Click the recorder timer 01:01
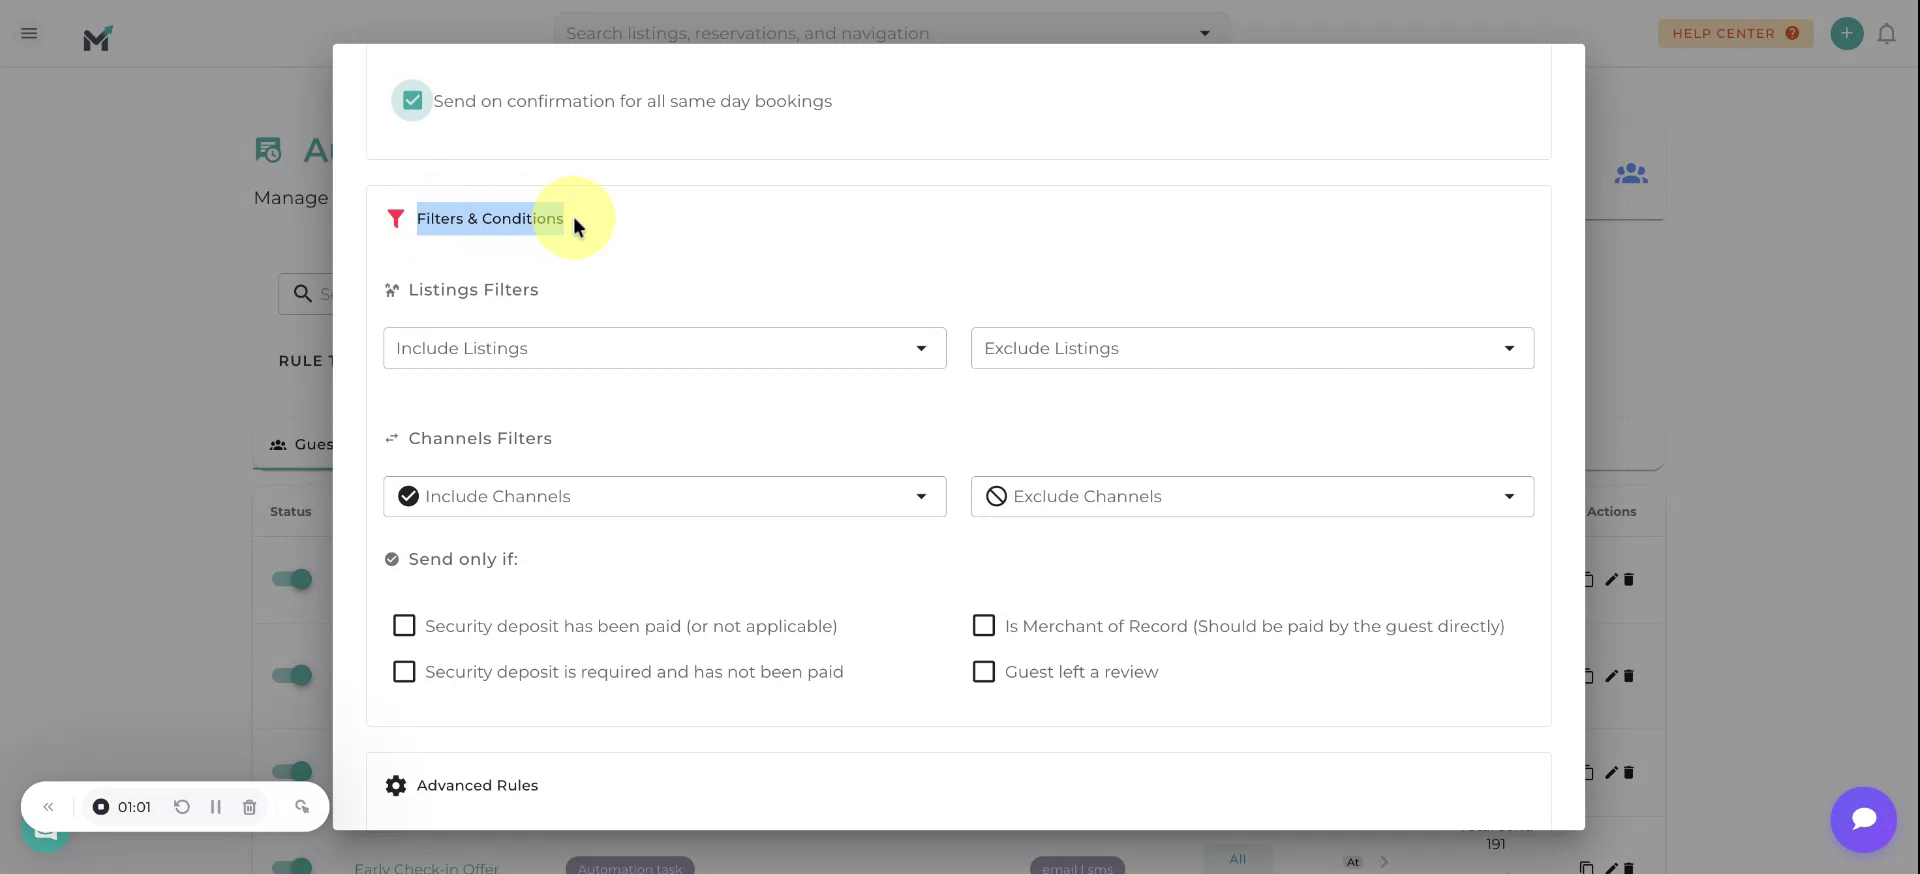 (134, 806)
